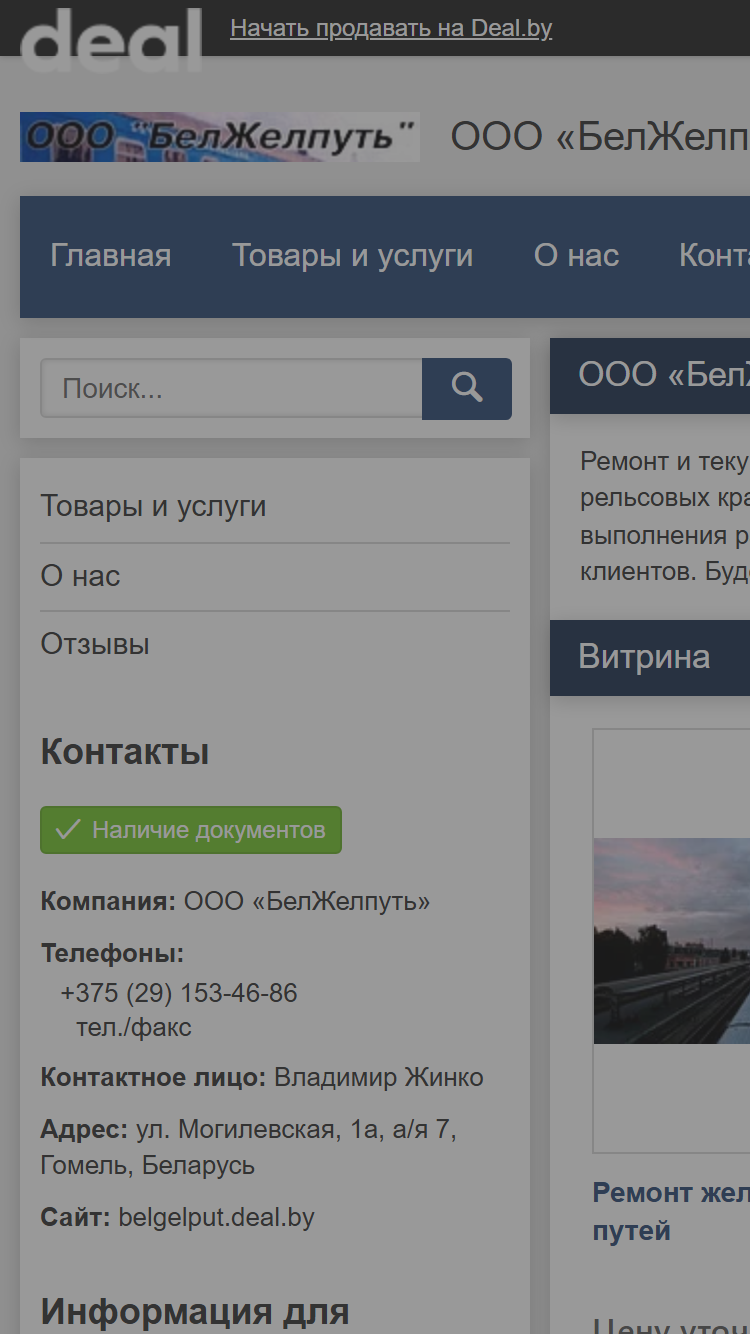The width and height of the screenshot is (750, 1334).
Task: Click the Контакты sidebar heading
Action: coord(125,752)
